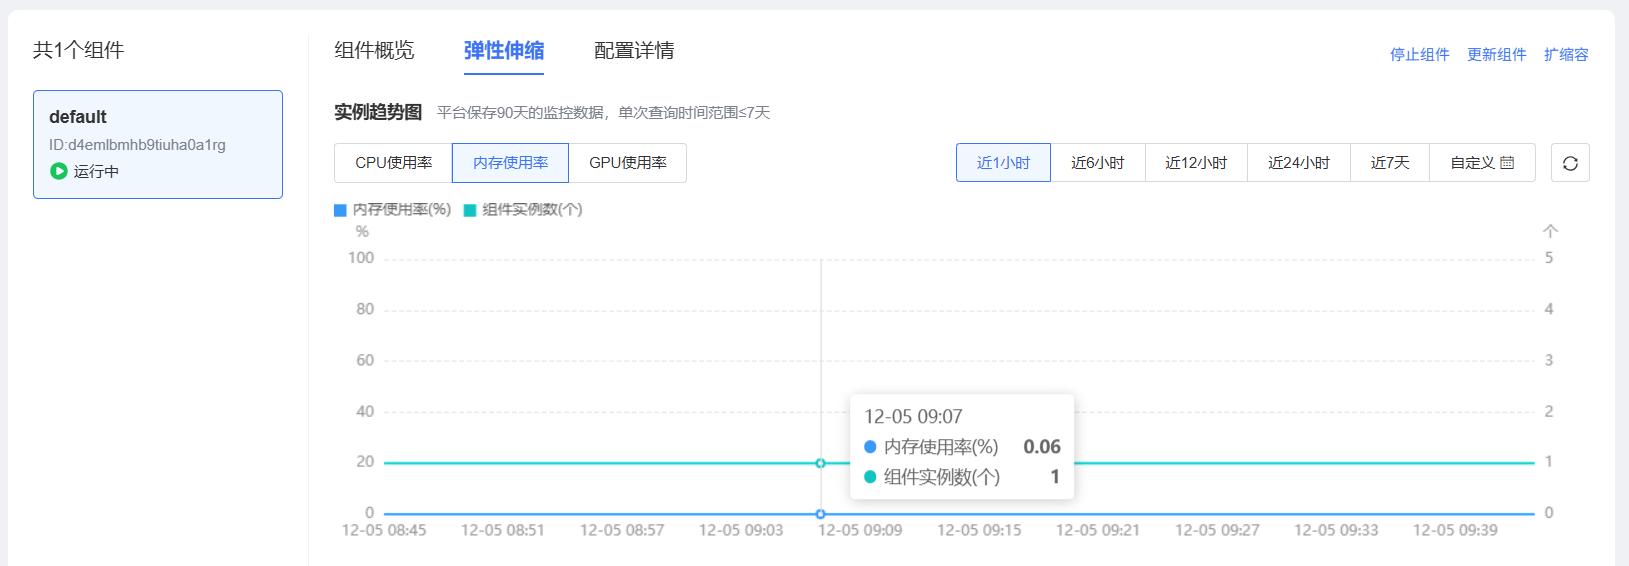Choose the 近6小时 time range
The width and height of the screenshot is (1629, 566).
[x=1098, y=163]
